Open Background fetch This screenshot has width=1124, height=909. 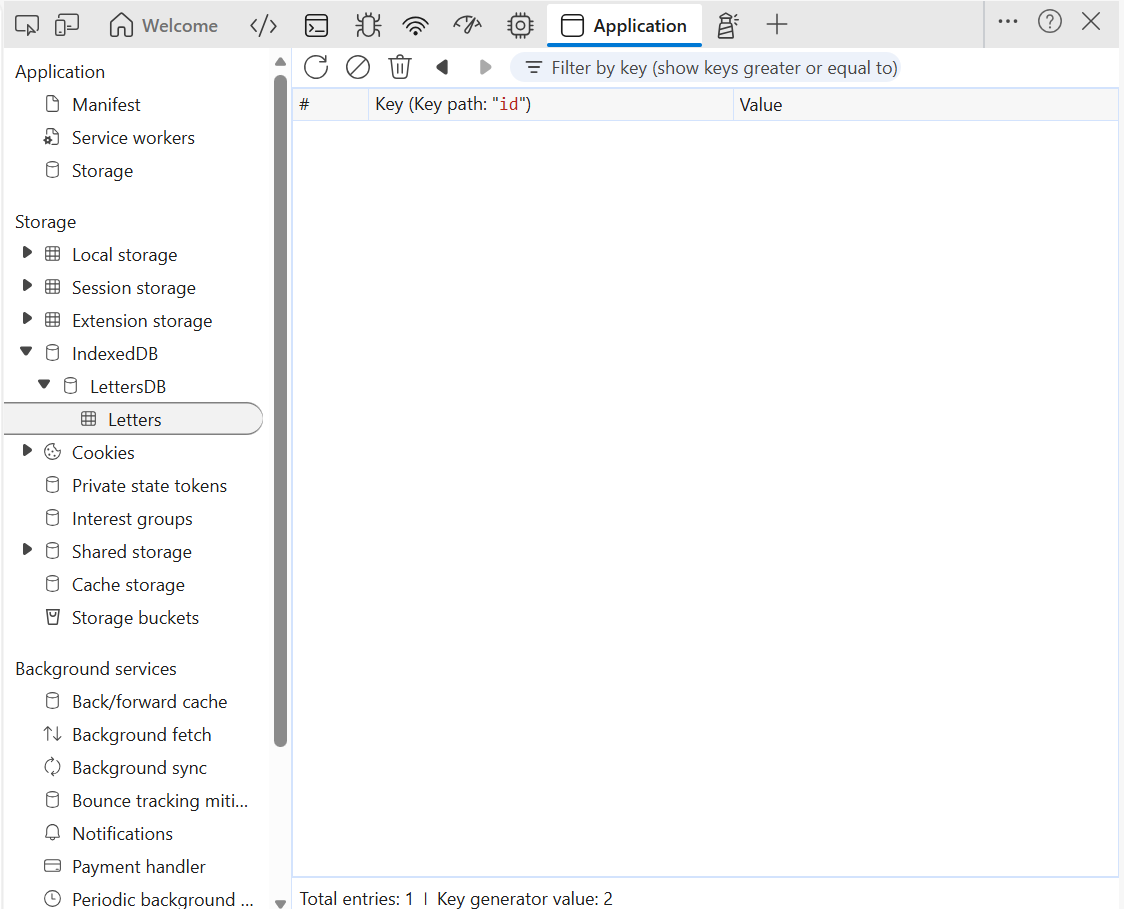141,734
